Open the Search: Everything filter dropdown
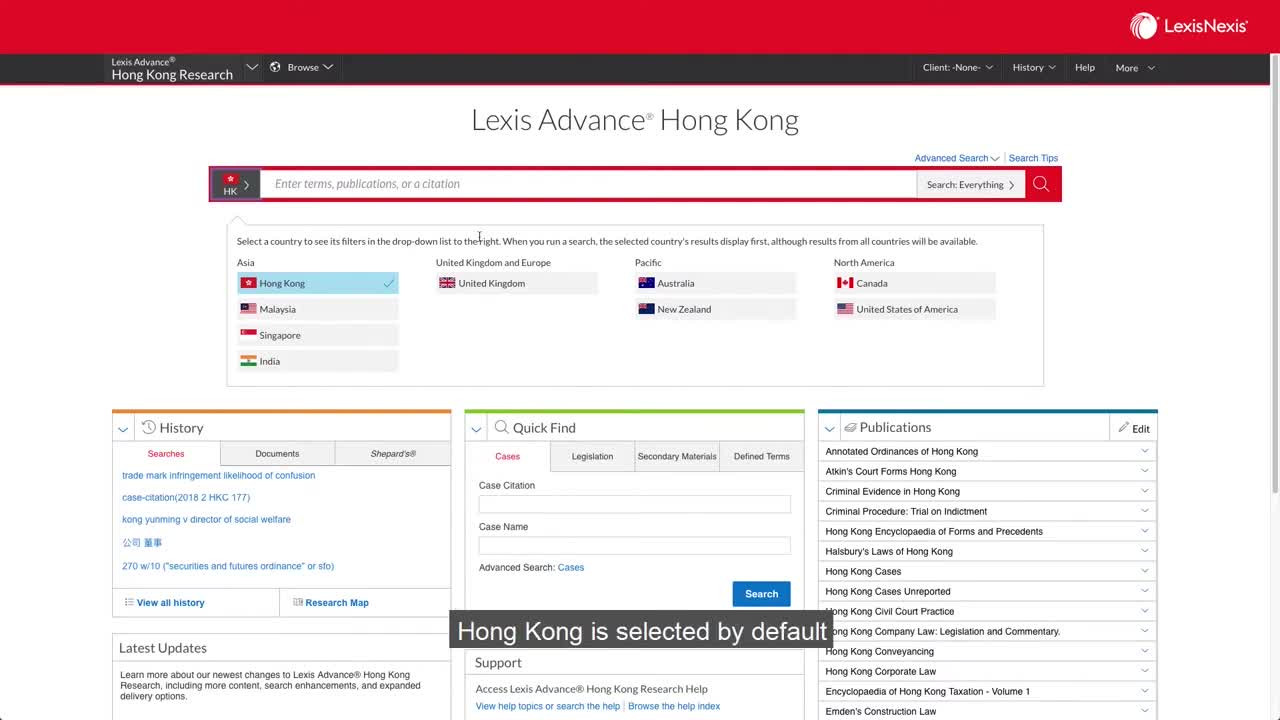Viewport: 1280px width, 720px height. pos(970,184)
